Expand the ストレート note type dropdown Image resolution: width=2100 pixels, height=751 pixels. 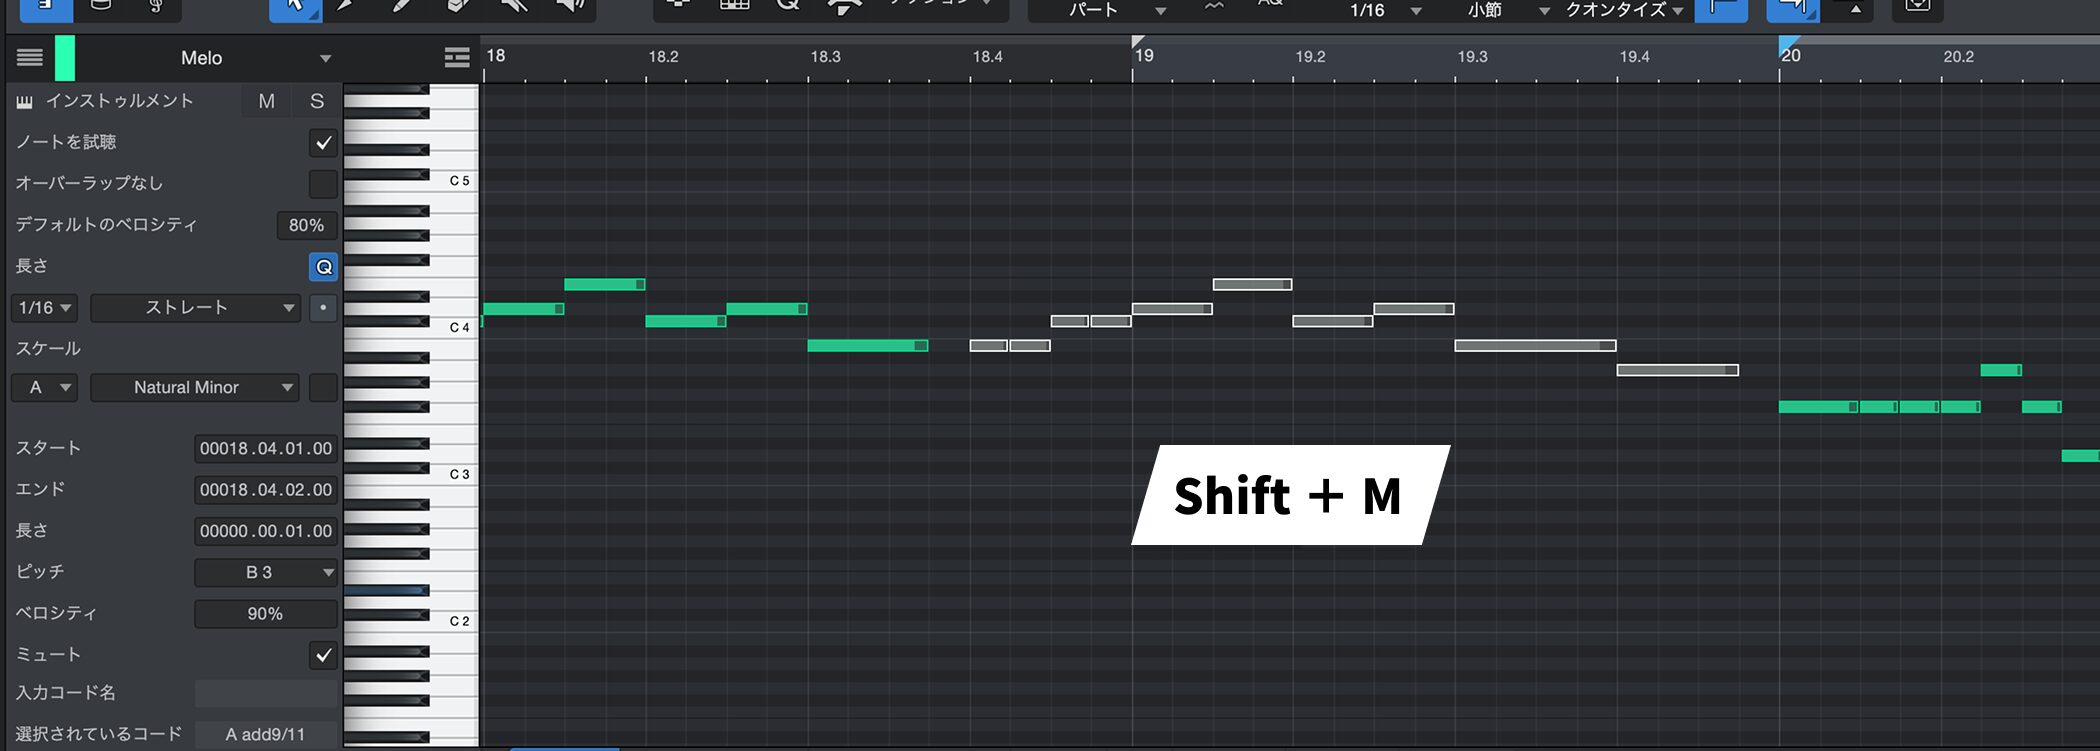[195, 308]
